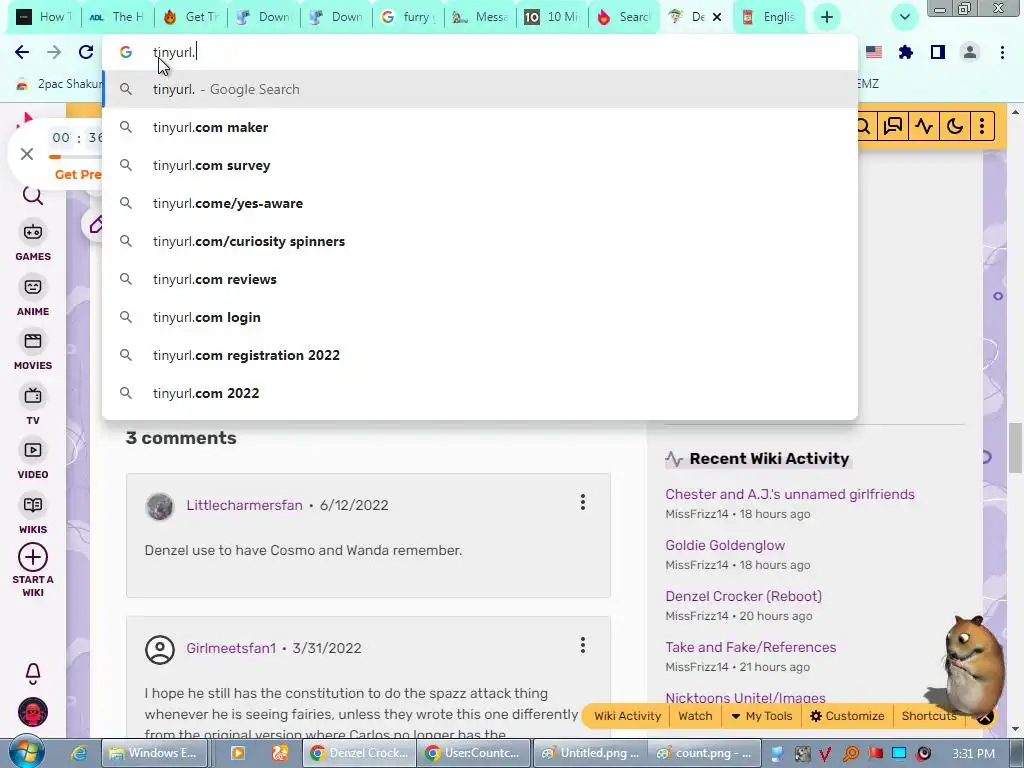Click Shortcuts in bottom toolbar
The height and width of the screenshot is (768, 1024).
coord(929,716)
